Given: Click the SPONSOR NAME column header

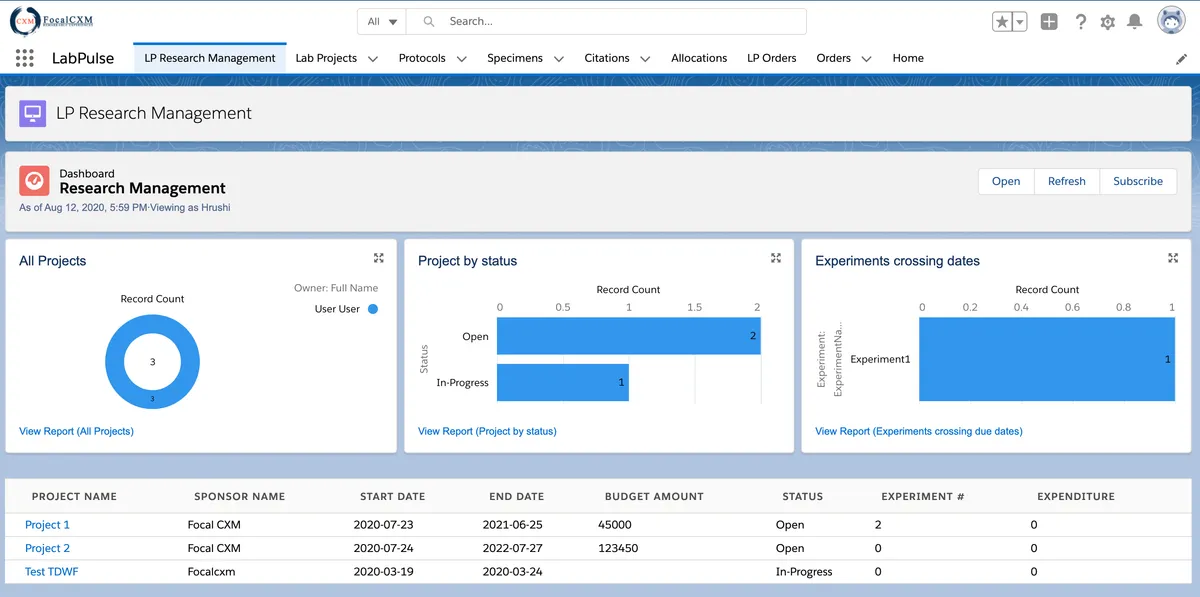Looking at the screenshot, I should tap(239, 496).
